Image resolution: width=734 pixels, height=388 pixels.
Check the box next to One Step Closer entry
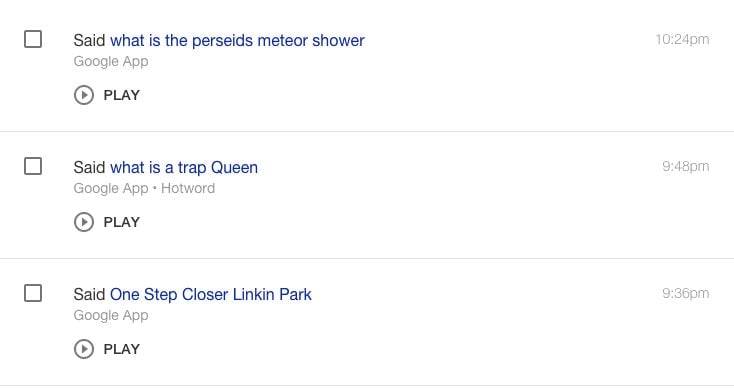33,293
